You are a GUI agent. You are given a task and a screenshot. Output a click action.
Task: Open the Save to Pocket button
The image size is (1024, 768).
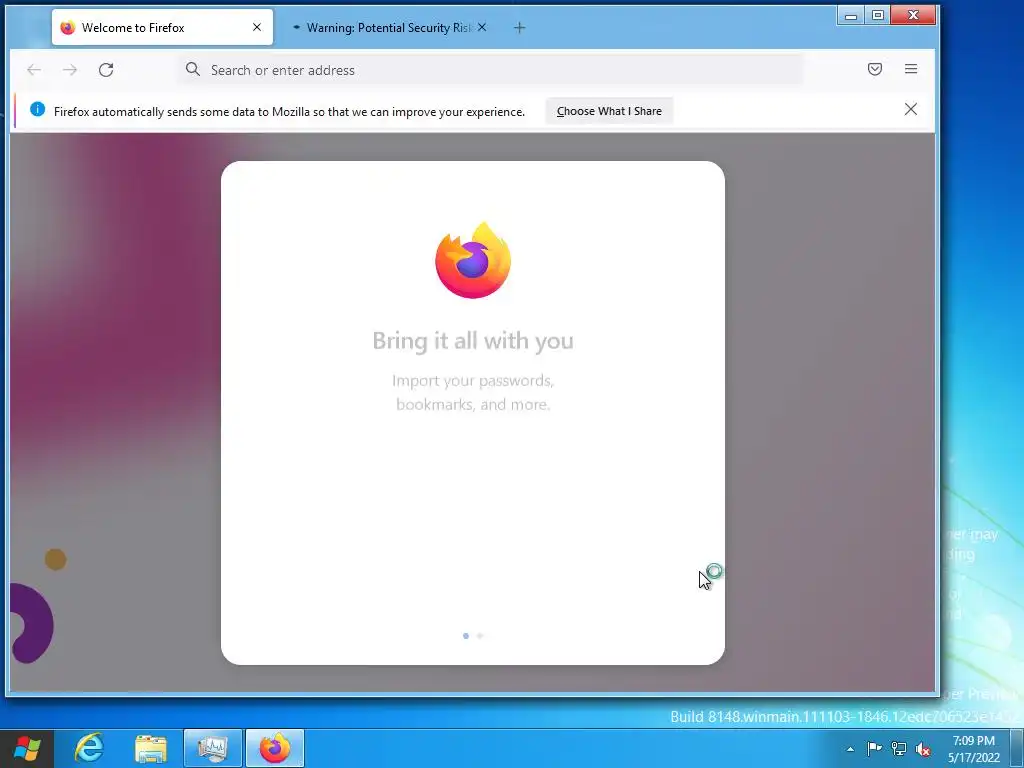pyautogui.click(x=875, y=69)
